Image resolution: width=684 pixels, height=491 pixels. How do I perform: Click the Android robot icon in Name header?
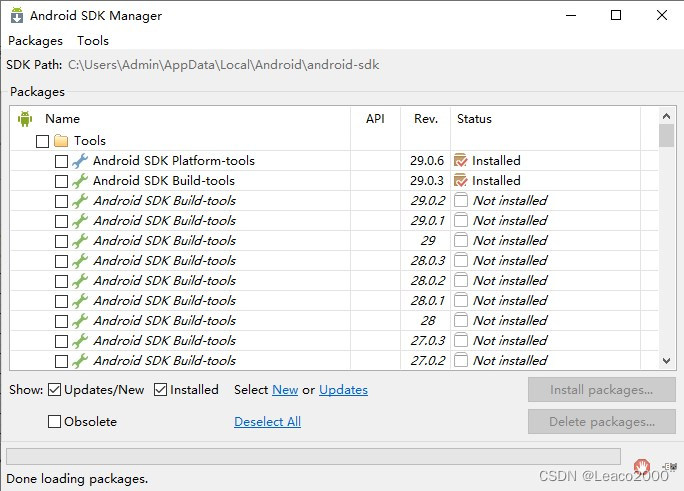[x=25, y=119]
